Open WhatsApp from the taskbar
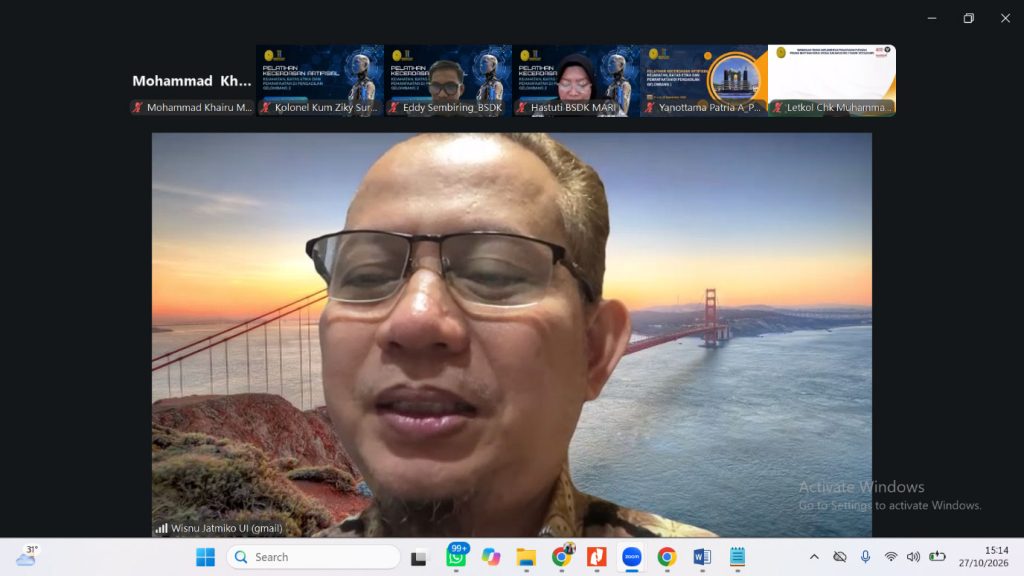 point(456,556)
